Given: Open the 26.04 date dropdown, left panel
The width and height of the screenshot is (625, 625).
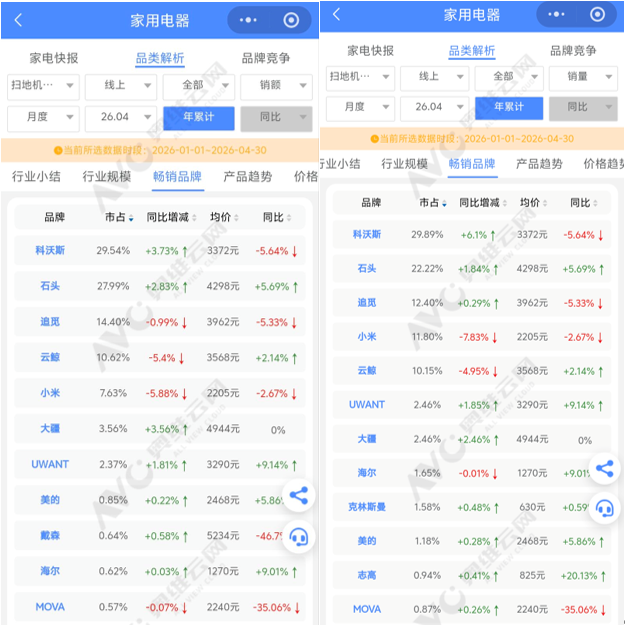Looking at the screenshot, I should (x=121, y=118).
